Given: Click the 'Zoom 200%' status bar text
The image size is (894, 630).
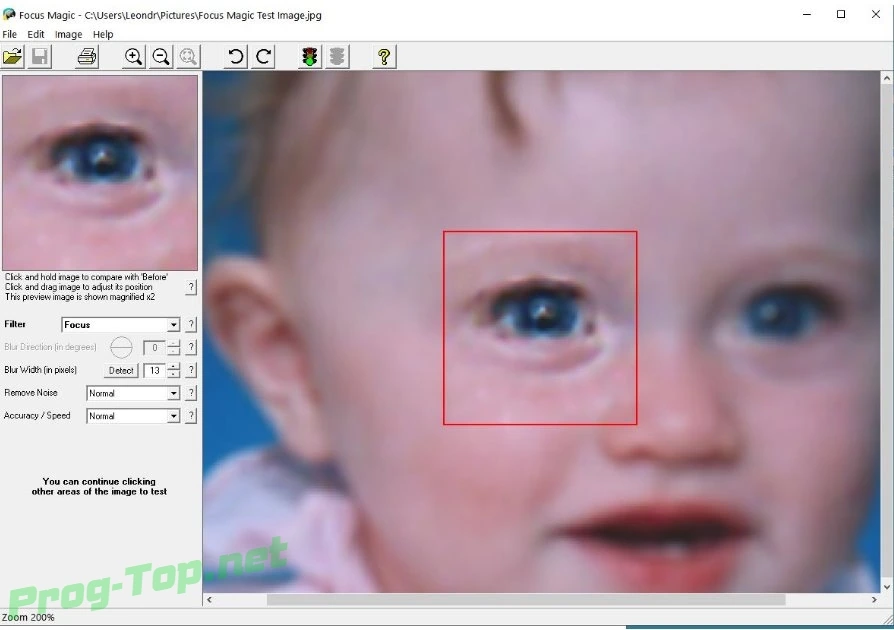Looking at the screenshot, I should [x=28, y=617].
